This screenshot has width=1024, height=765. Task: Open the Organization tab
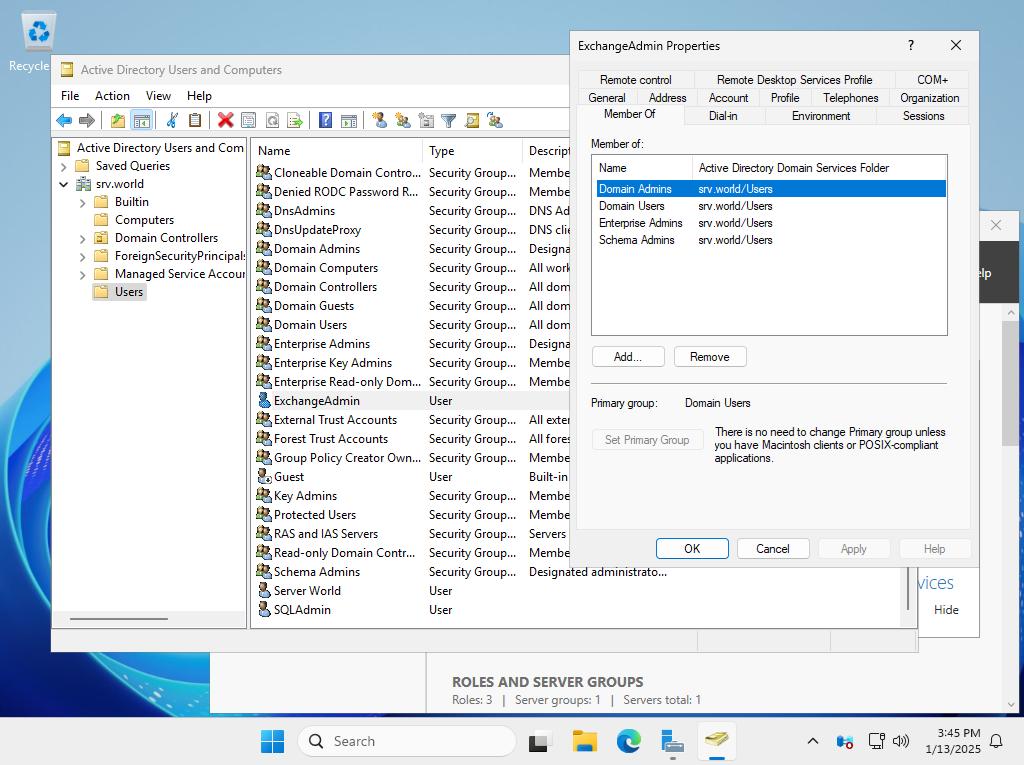tap(929, 98)
